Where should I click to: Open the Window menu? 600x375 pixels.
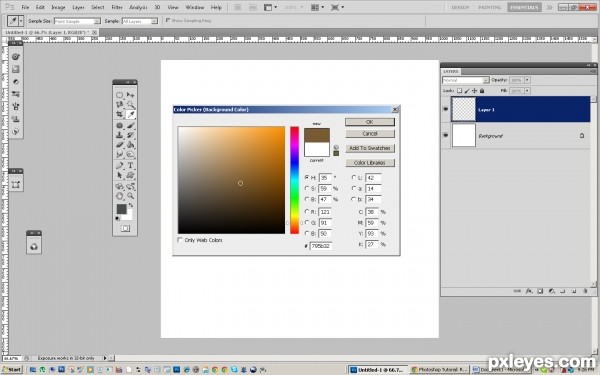pos(194,7)
